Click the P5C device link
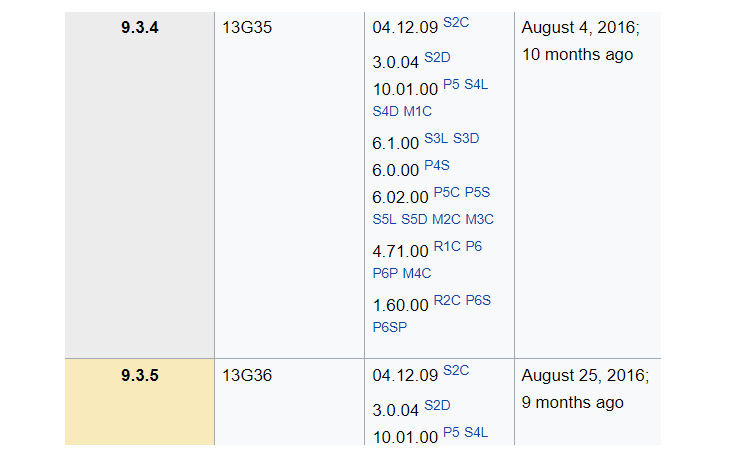The image size is (735, 462). coord(447,192)
